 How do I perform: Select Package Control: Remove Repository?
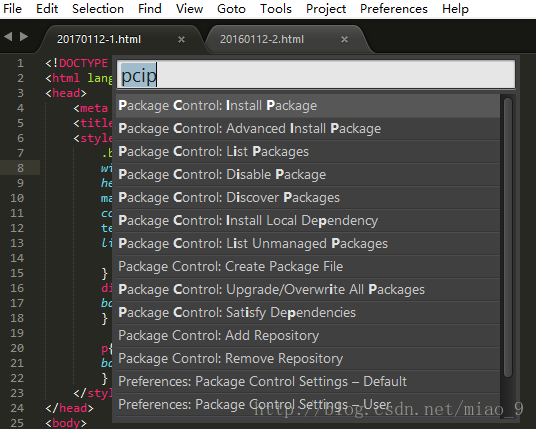click(x=308, y=358)
